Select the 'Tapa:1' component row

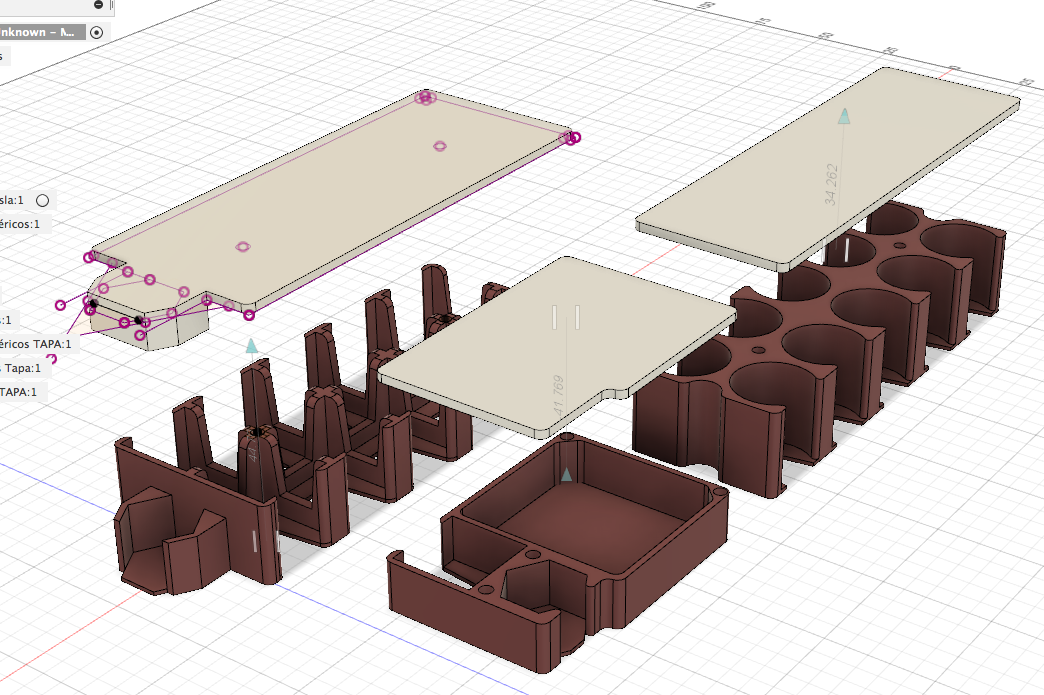click(25, 368)
